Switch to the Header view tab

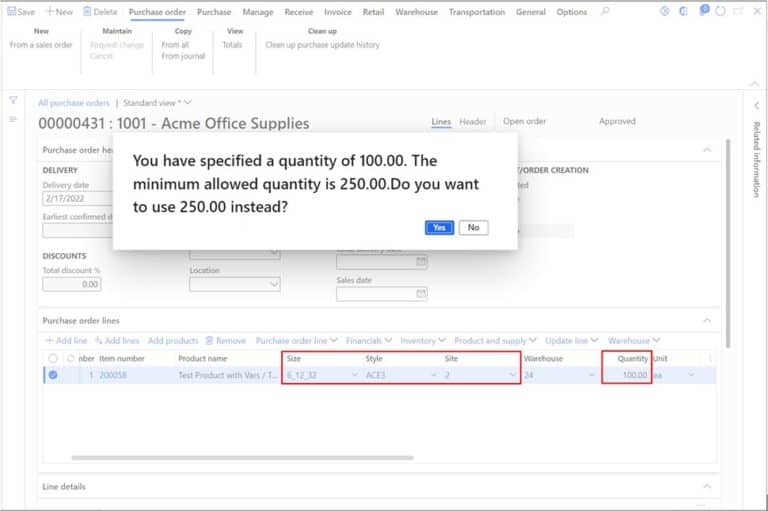(x=472, y=122)
